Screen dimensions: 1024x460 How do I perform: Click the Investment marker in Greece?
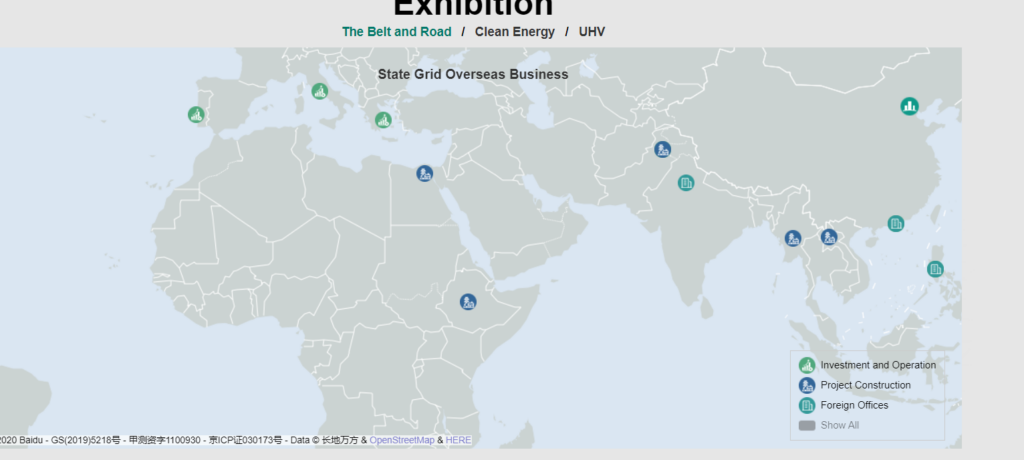pos(383,120)
